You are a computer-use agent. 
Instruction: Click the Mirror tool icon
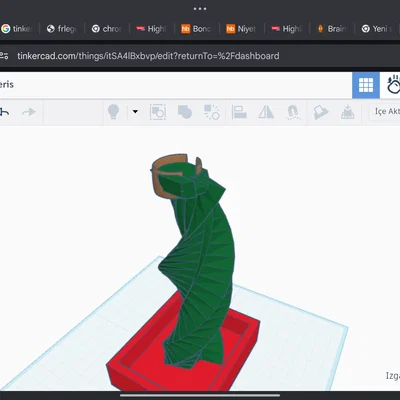266,112
